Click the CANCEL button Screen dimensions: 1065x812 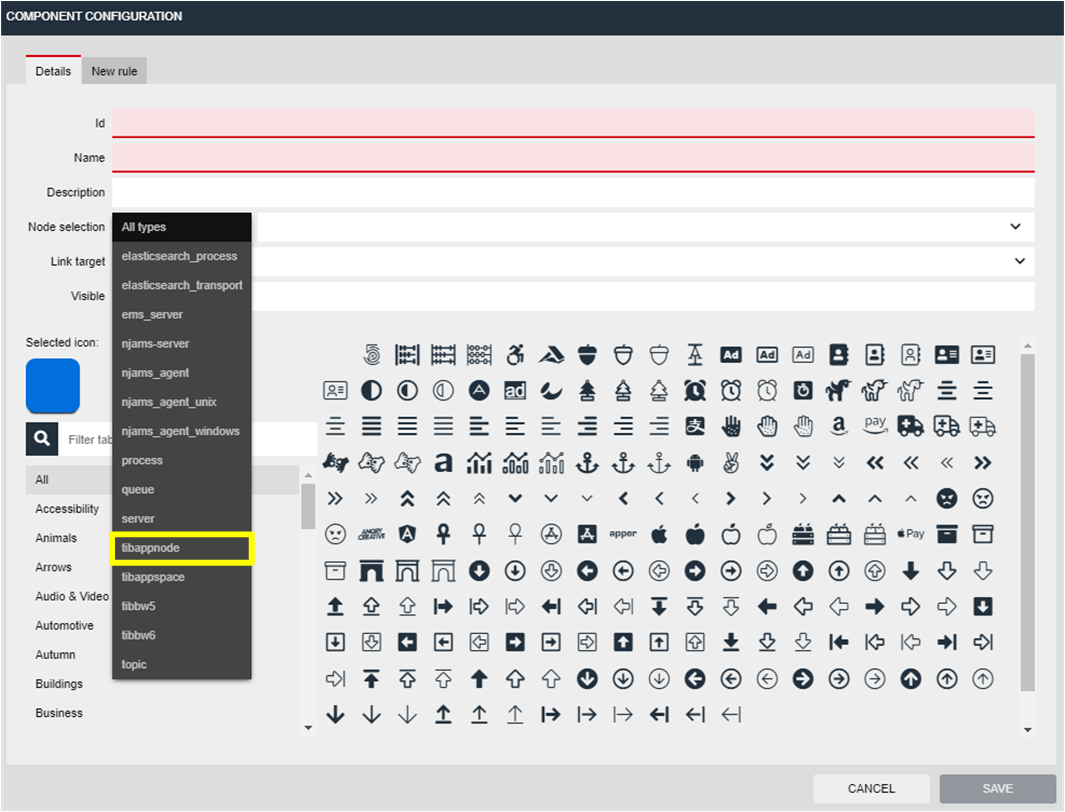(871, 788)
